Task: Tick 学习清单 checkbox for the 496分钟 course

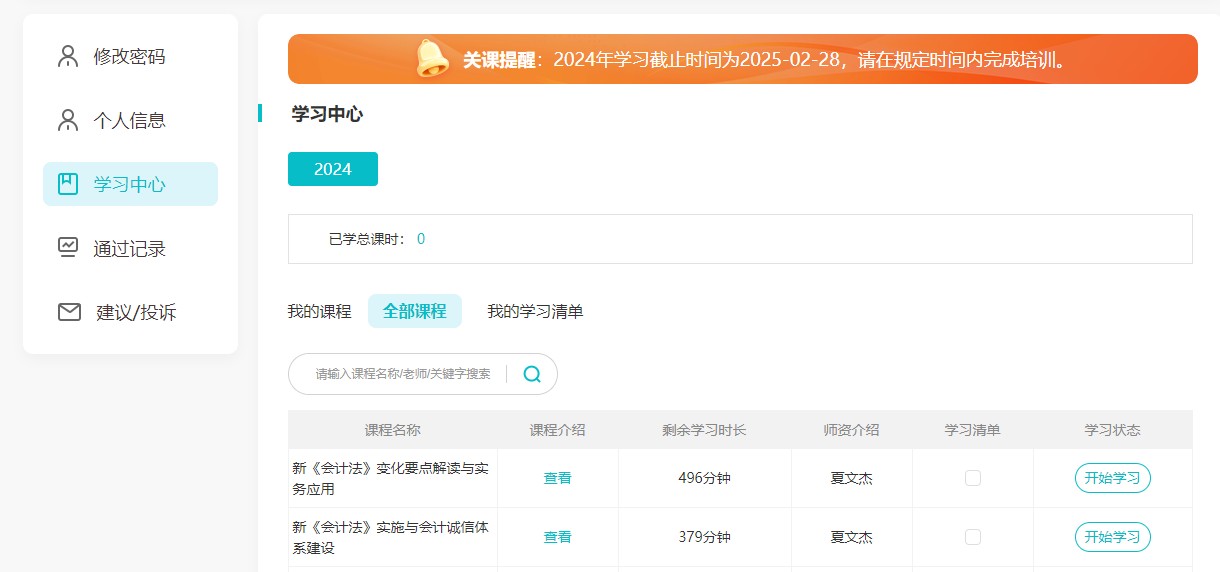Action: tap(972, 478)
